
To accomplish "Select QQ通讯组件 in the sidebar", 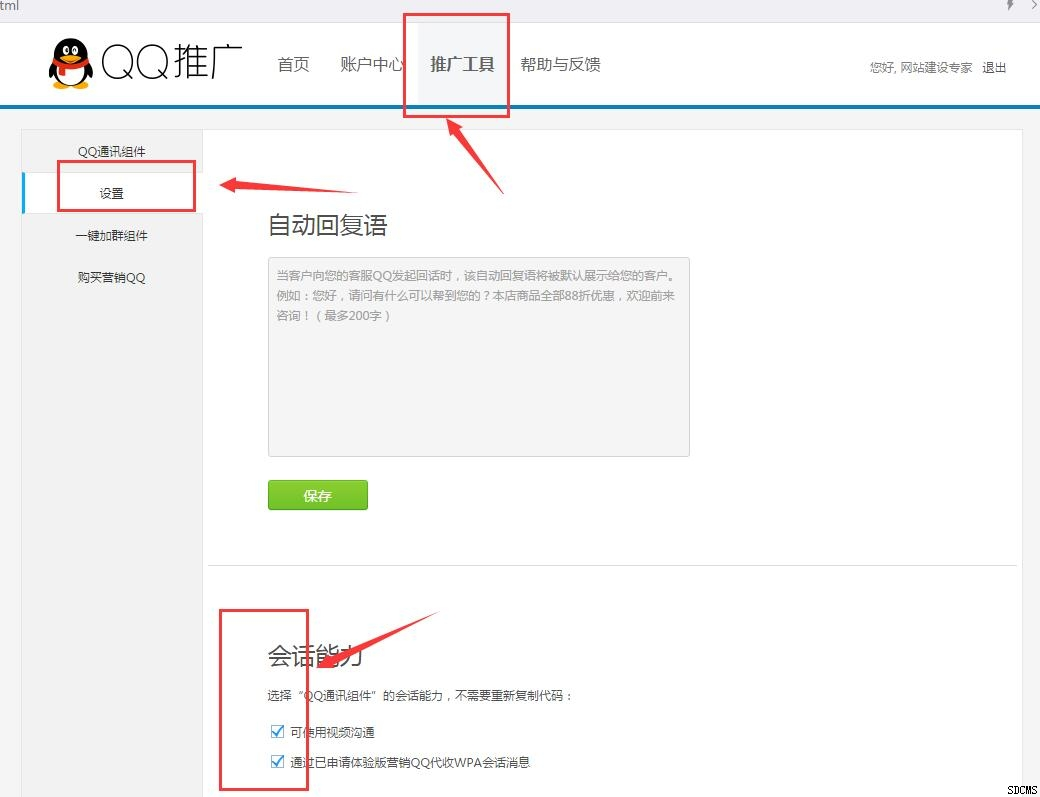I will [x=111, y=152].
